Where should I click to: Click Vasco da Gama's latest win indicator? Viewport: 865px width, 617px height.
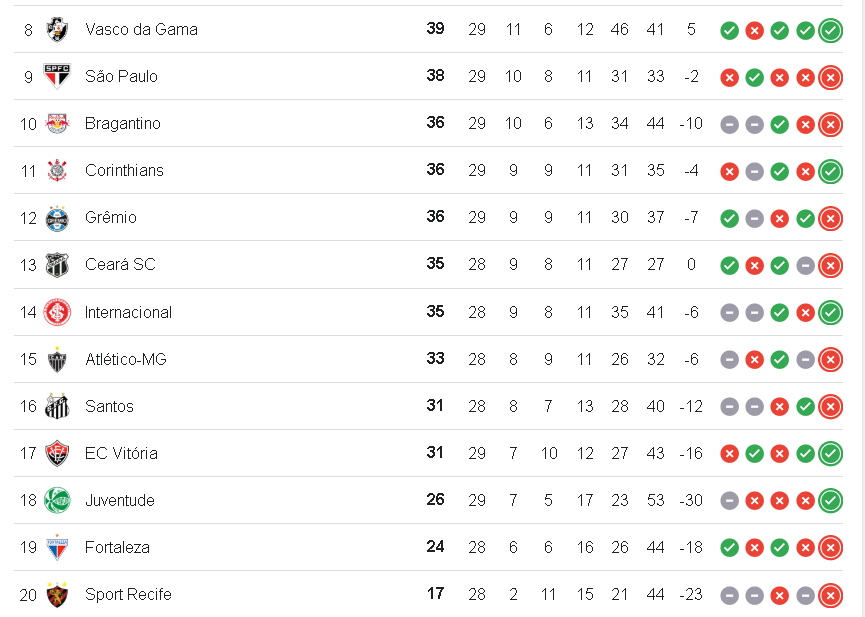point(830,30)
